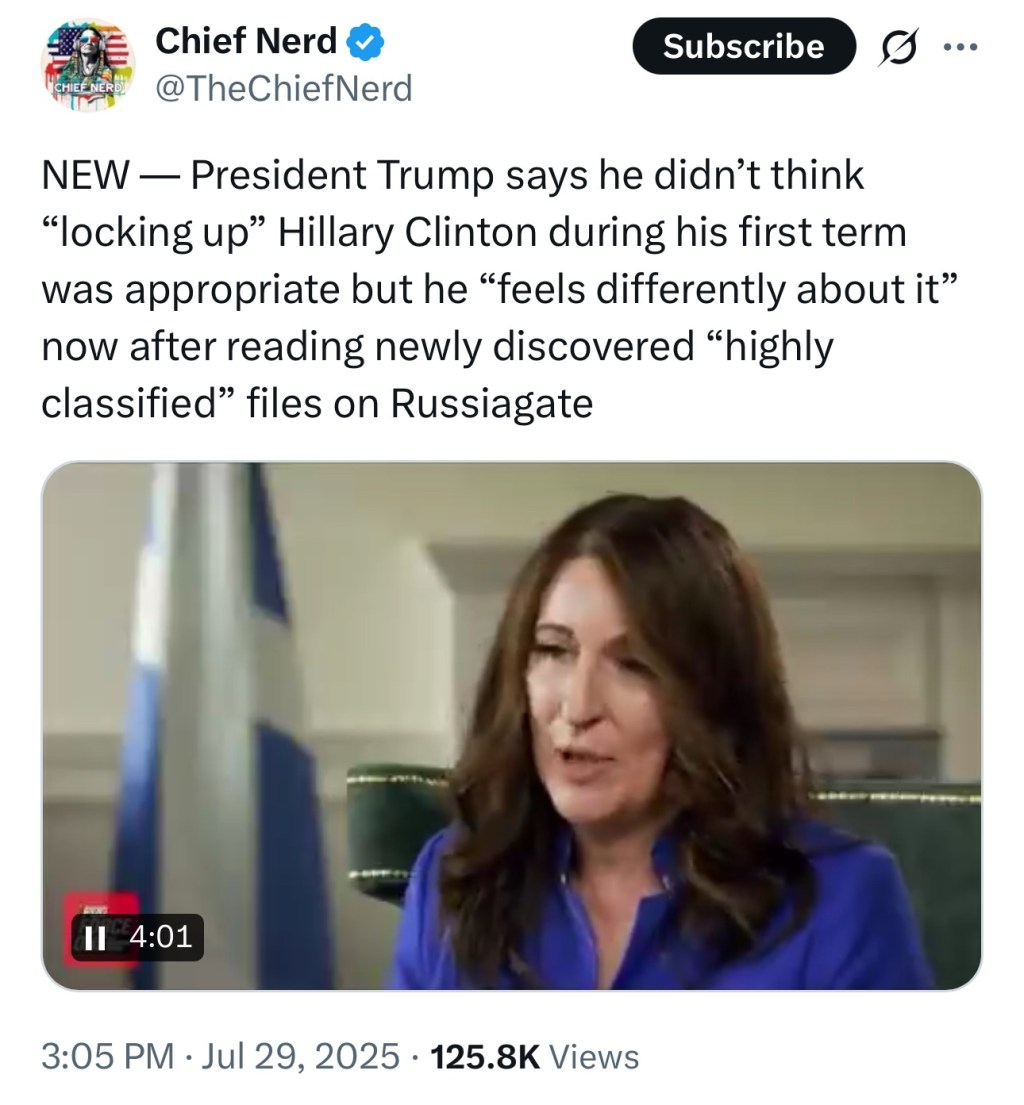Toggle subscription by pressing Subscribe
Screen dimensions: 1024x1105
coord(744,46)
